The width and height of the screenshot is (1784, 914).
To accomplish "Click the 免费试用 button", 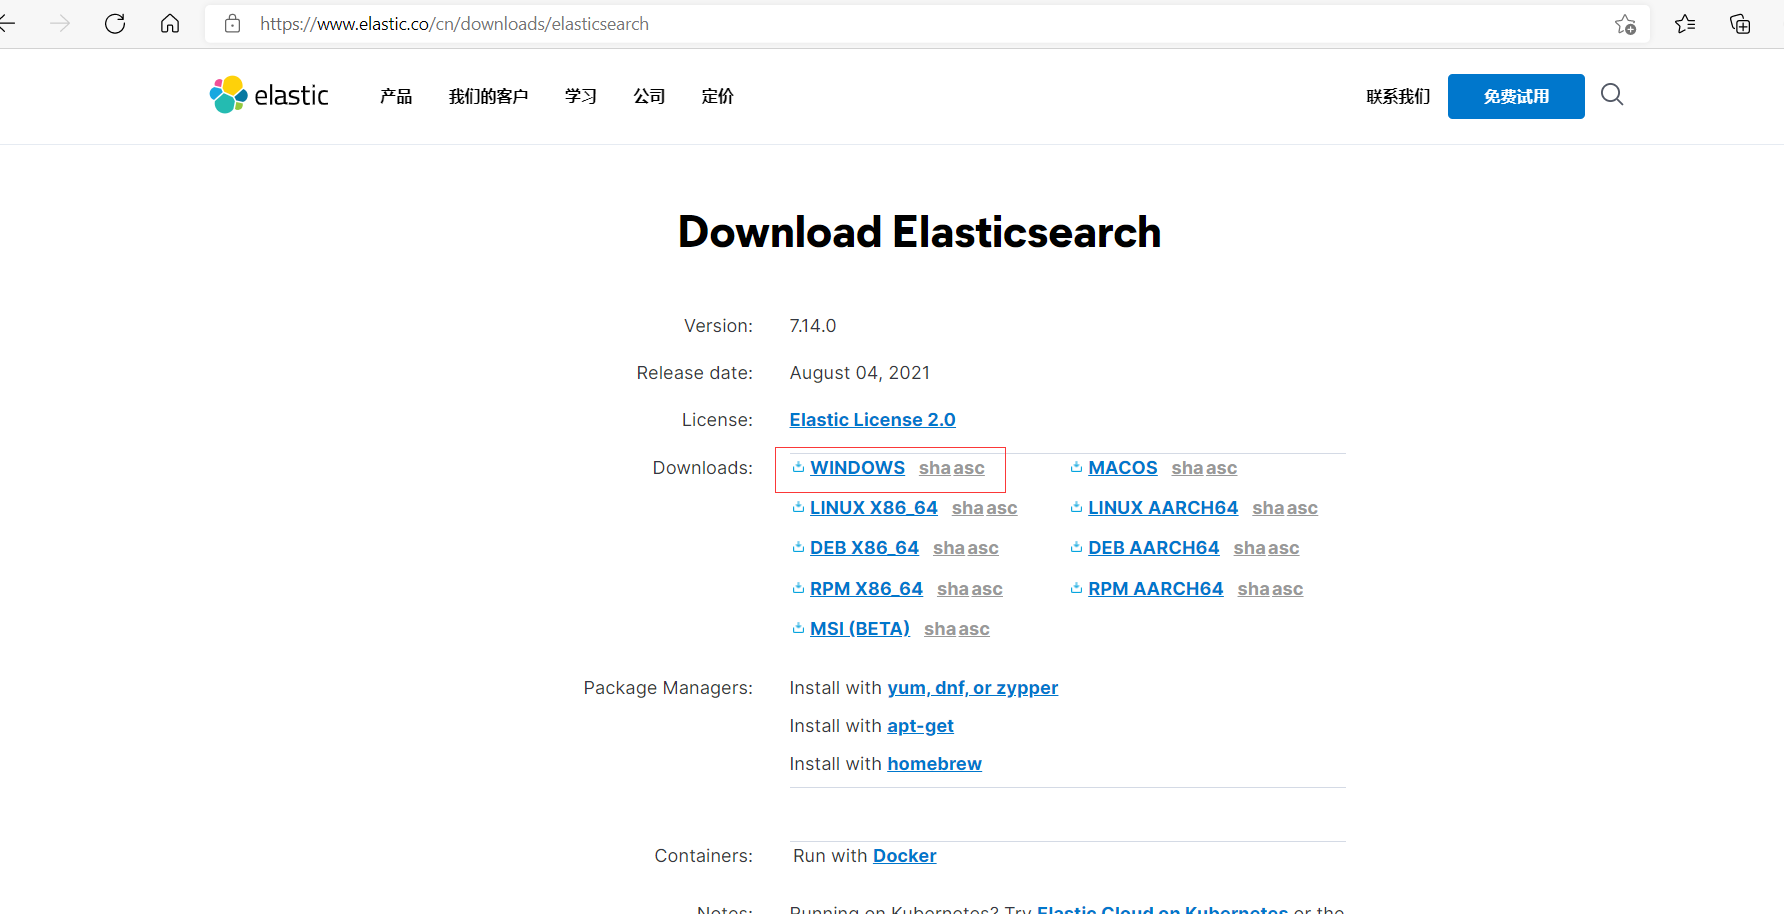I will point(1516,96).
